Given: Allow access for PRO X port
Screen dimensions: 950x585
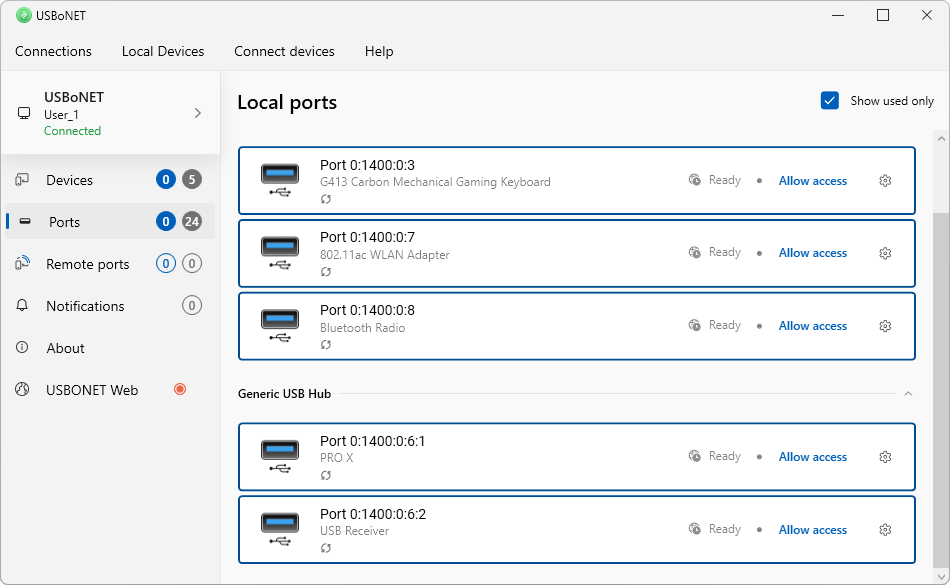Looking at the screenshot, I should (812, 457).
